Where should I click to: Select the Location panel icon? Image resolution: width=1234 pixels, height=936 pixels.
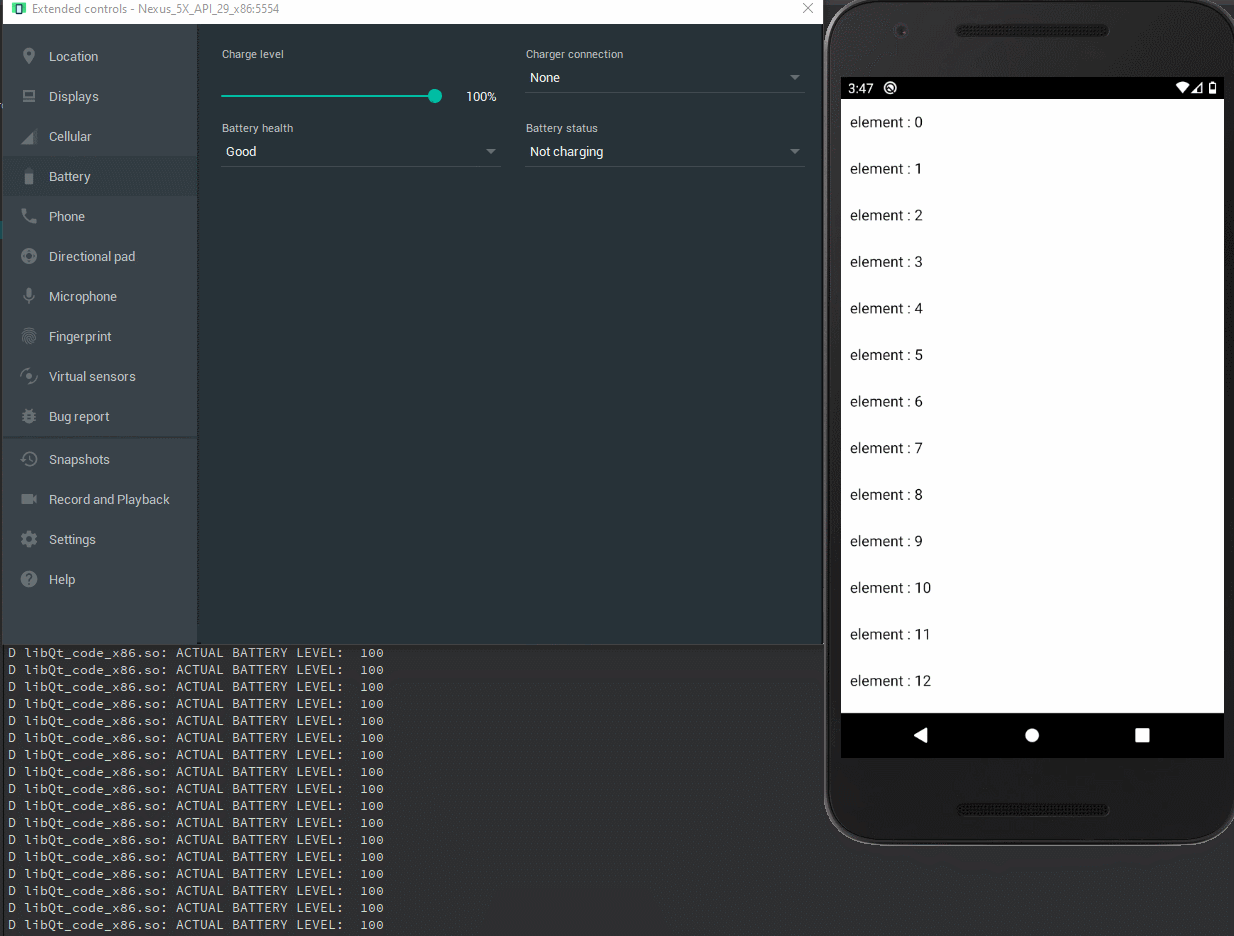pyautogui.click(x=30, y=56)
